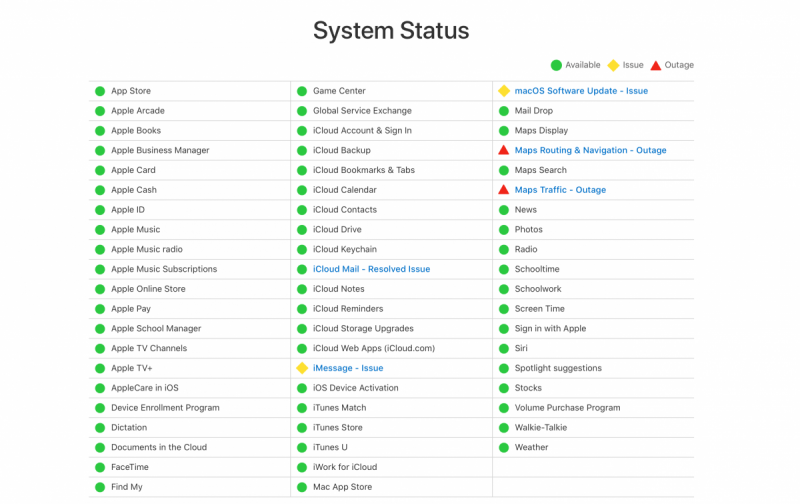The width and height of the screenshot is (800, 504).
Task: View the Maps Traffic - Outage link
Action: click(560, 190)
